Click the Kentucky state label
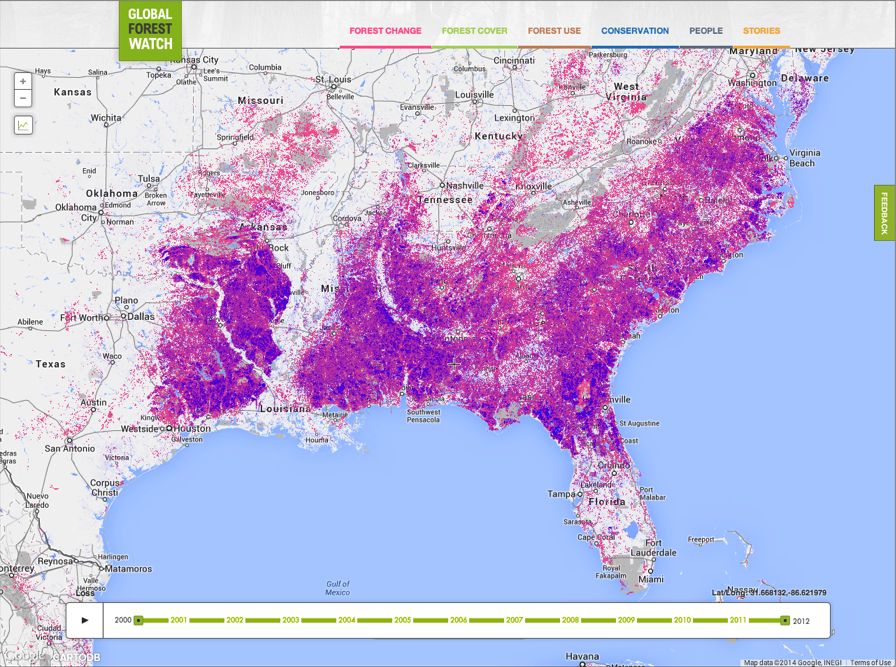 pos(498,136)
